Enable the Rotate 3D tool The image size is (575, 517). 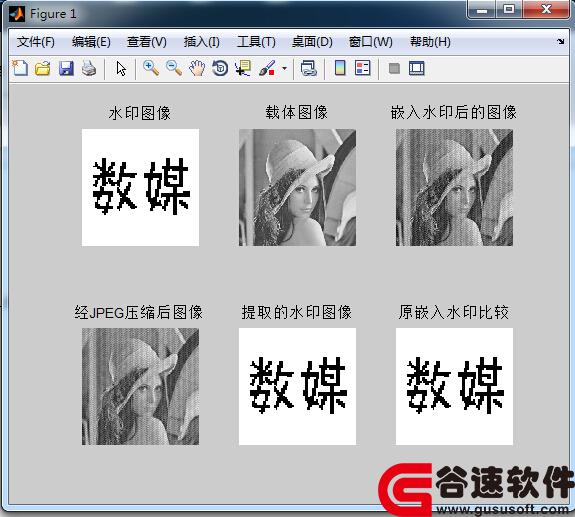click(x=220, y=68)
